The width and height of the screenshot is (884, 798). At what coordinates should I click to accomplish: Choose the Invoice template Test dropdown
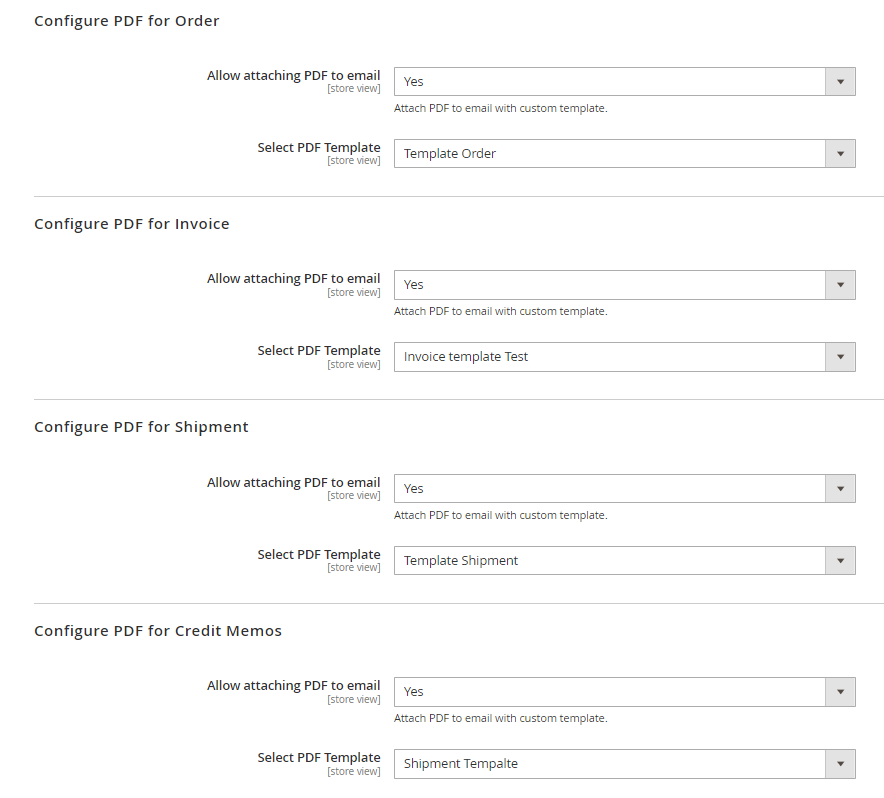click(x=625, y=357)
